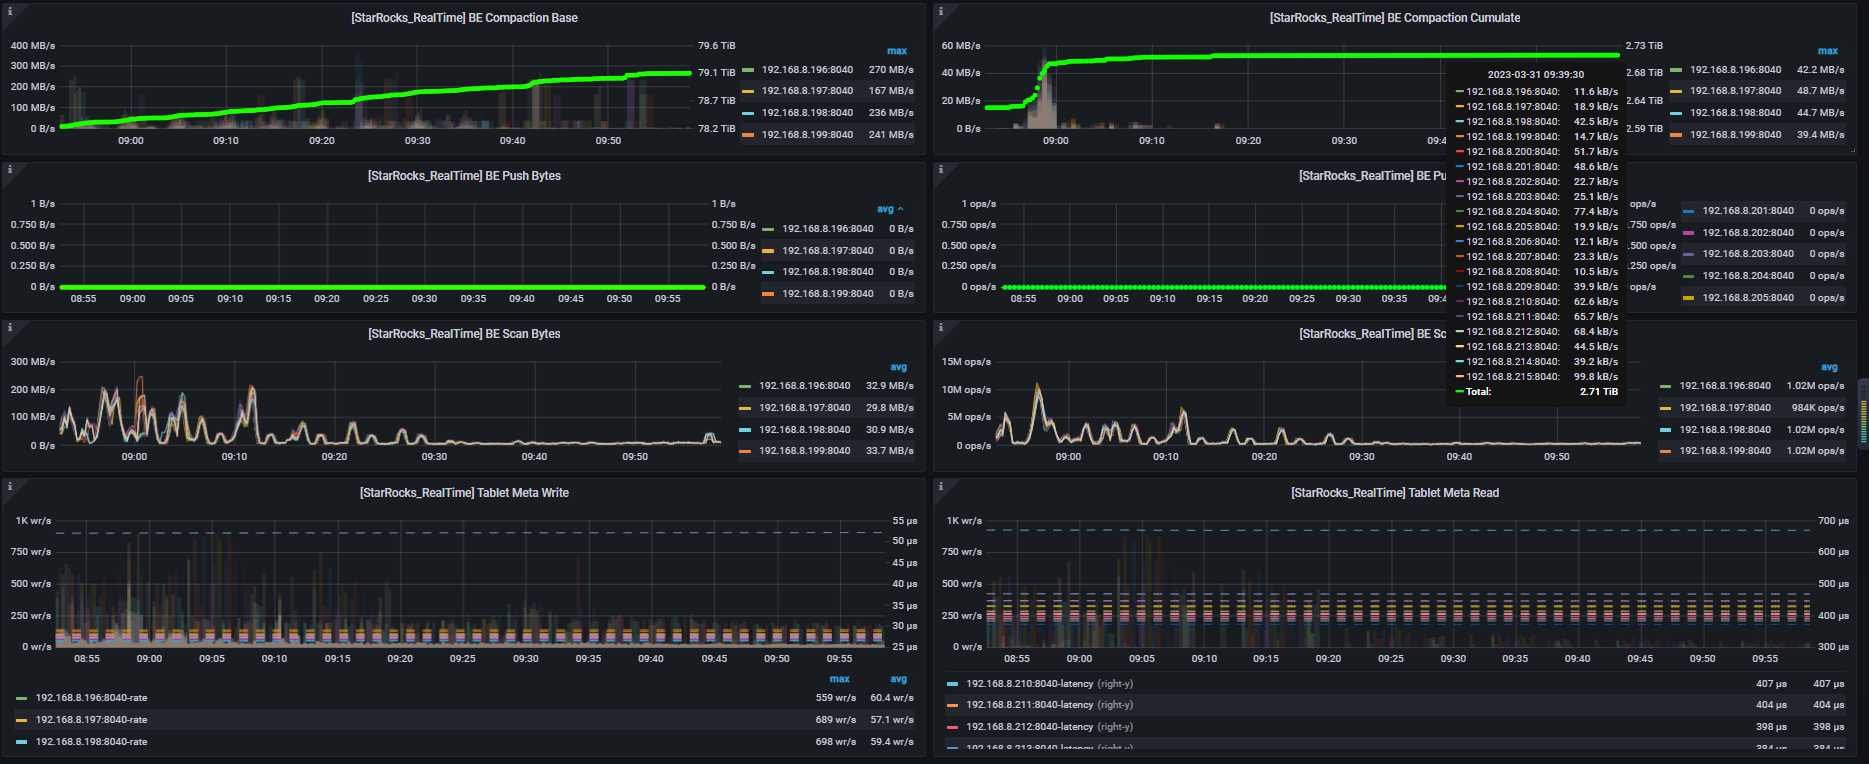Image resolution: width=1869 pixels, height=764 pixels.
Task: Open info icon on BE Scan Bytes panel
Action: [x=10, y=327]
